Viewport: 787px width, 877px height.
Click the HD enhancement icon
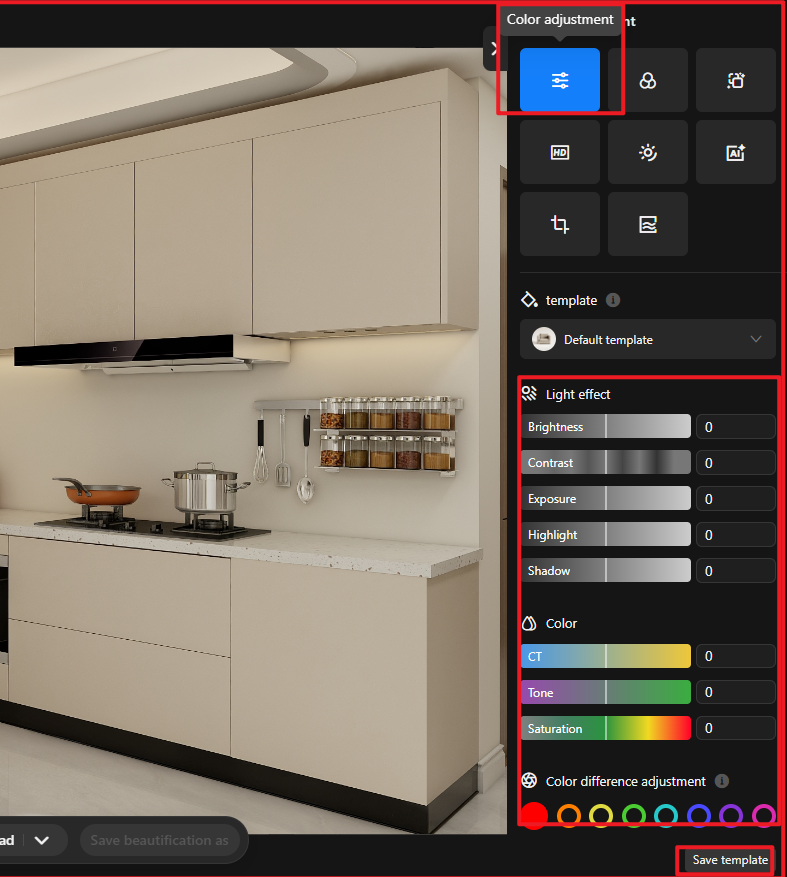click(559, 152)
